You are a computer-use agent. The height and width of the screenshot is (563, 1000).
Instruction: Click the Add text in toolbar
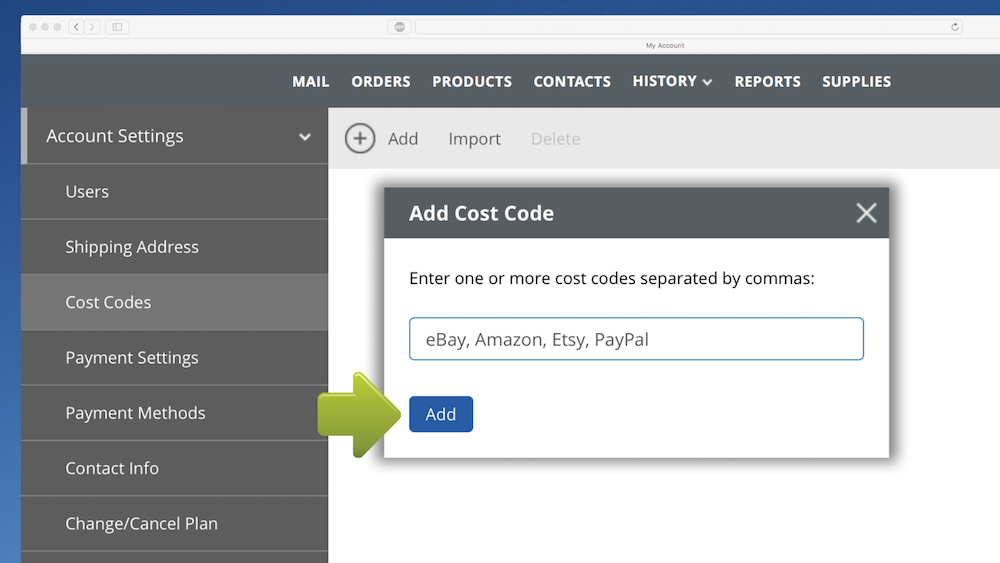pos(403,138)
